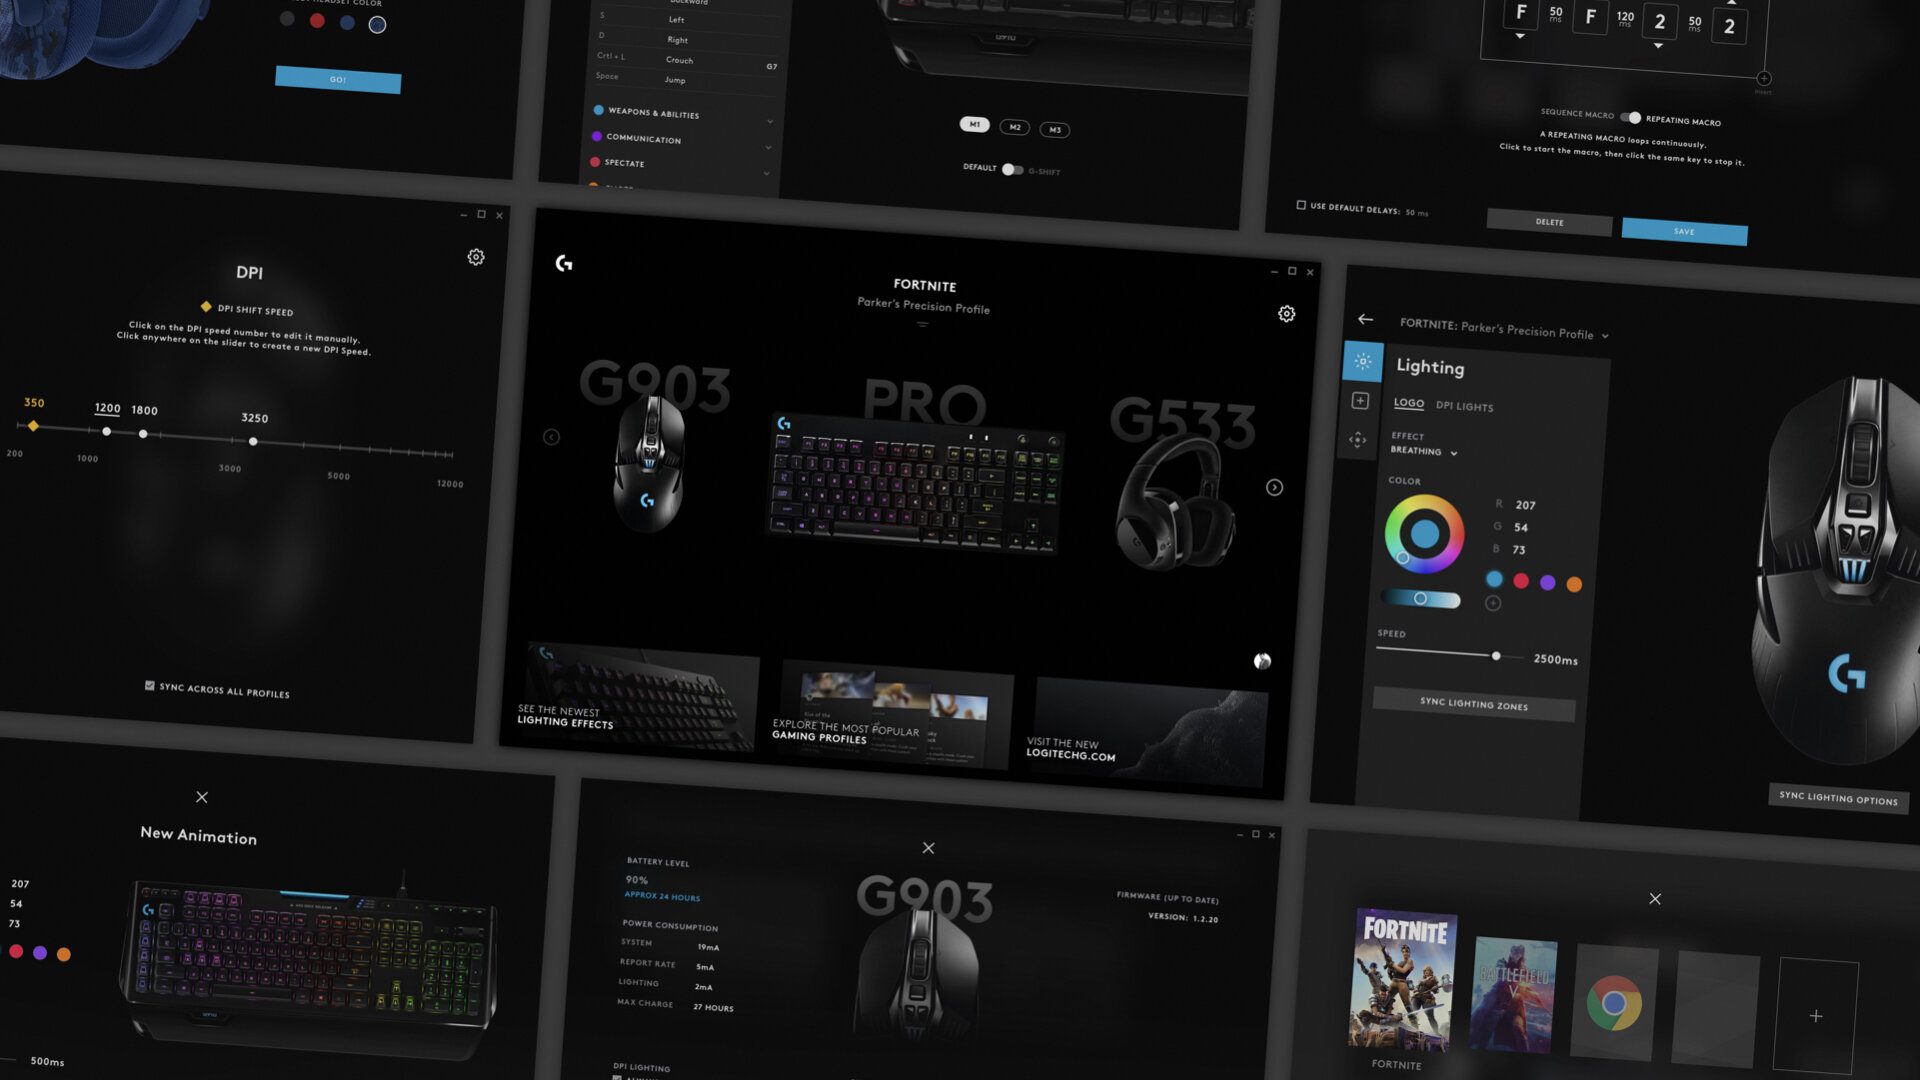Screen dimensions: 1920x1080
Task: Open the Fortnite profile name dropdown
Action: 1605,336
